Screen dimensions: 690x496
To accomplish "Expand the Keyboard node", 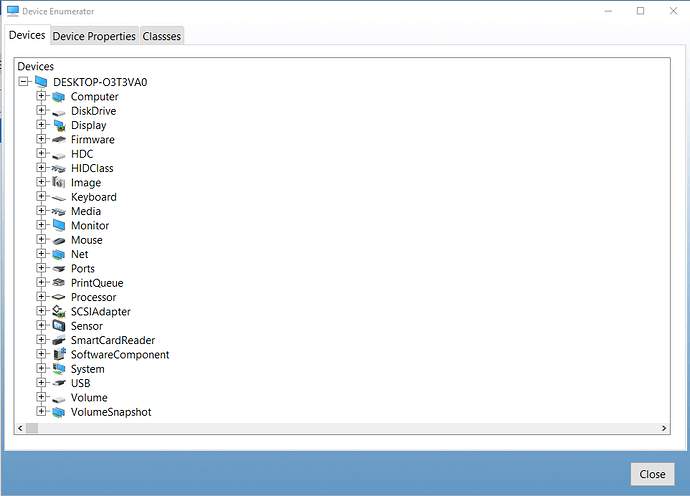I will (41, 196).
